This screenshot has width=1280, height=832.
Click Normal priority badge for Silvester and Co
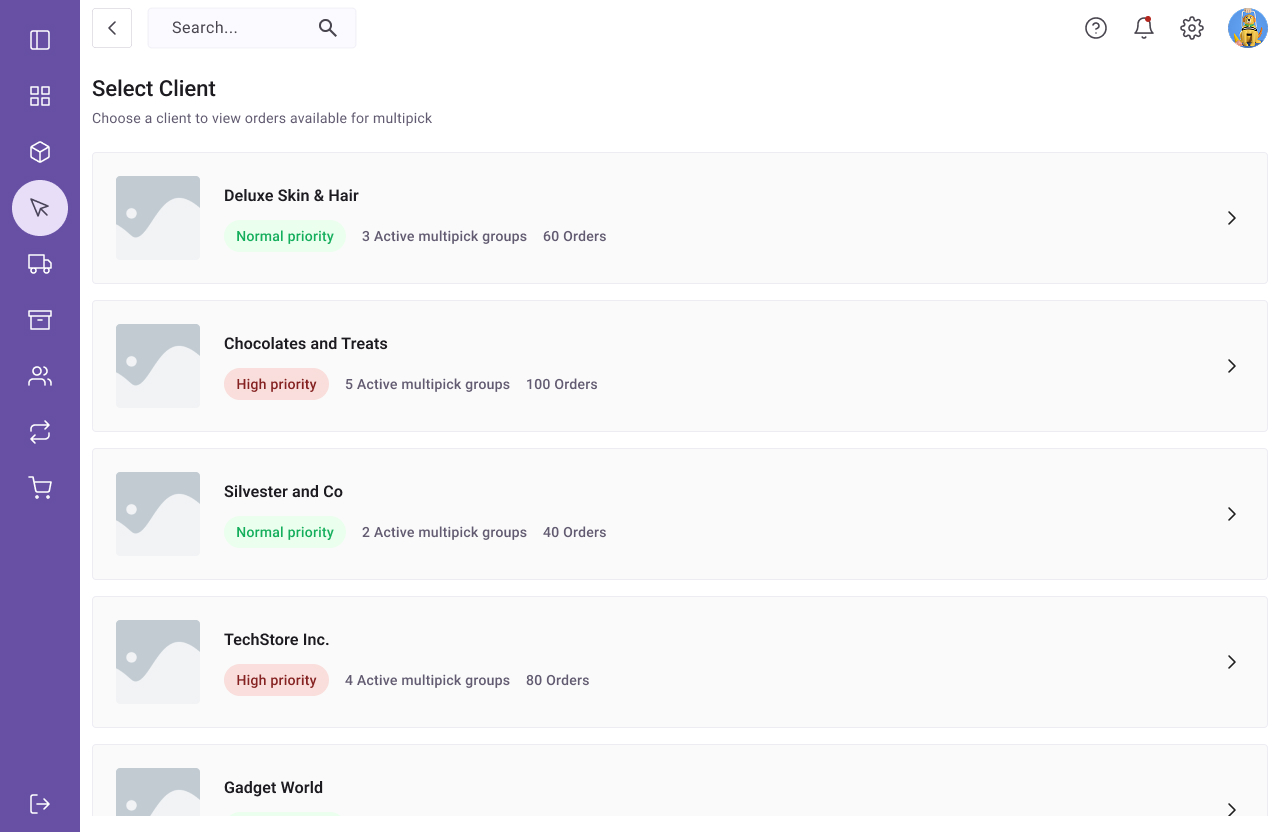(x=285, y=532)
